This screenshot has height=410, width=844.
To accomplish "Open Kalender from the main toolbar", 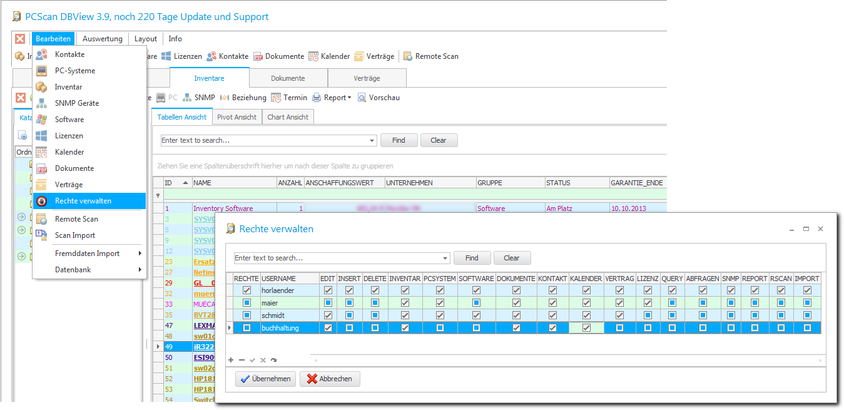I will click(329, 56).
